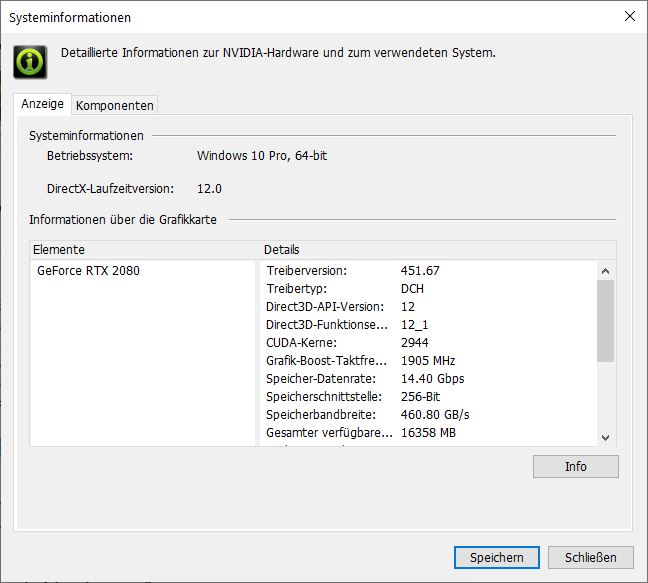Click the DirectX-Laufzeitversion label
Image resolution: width=648 pixels, height=583 pixels.
(110, 189)
